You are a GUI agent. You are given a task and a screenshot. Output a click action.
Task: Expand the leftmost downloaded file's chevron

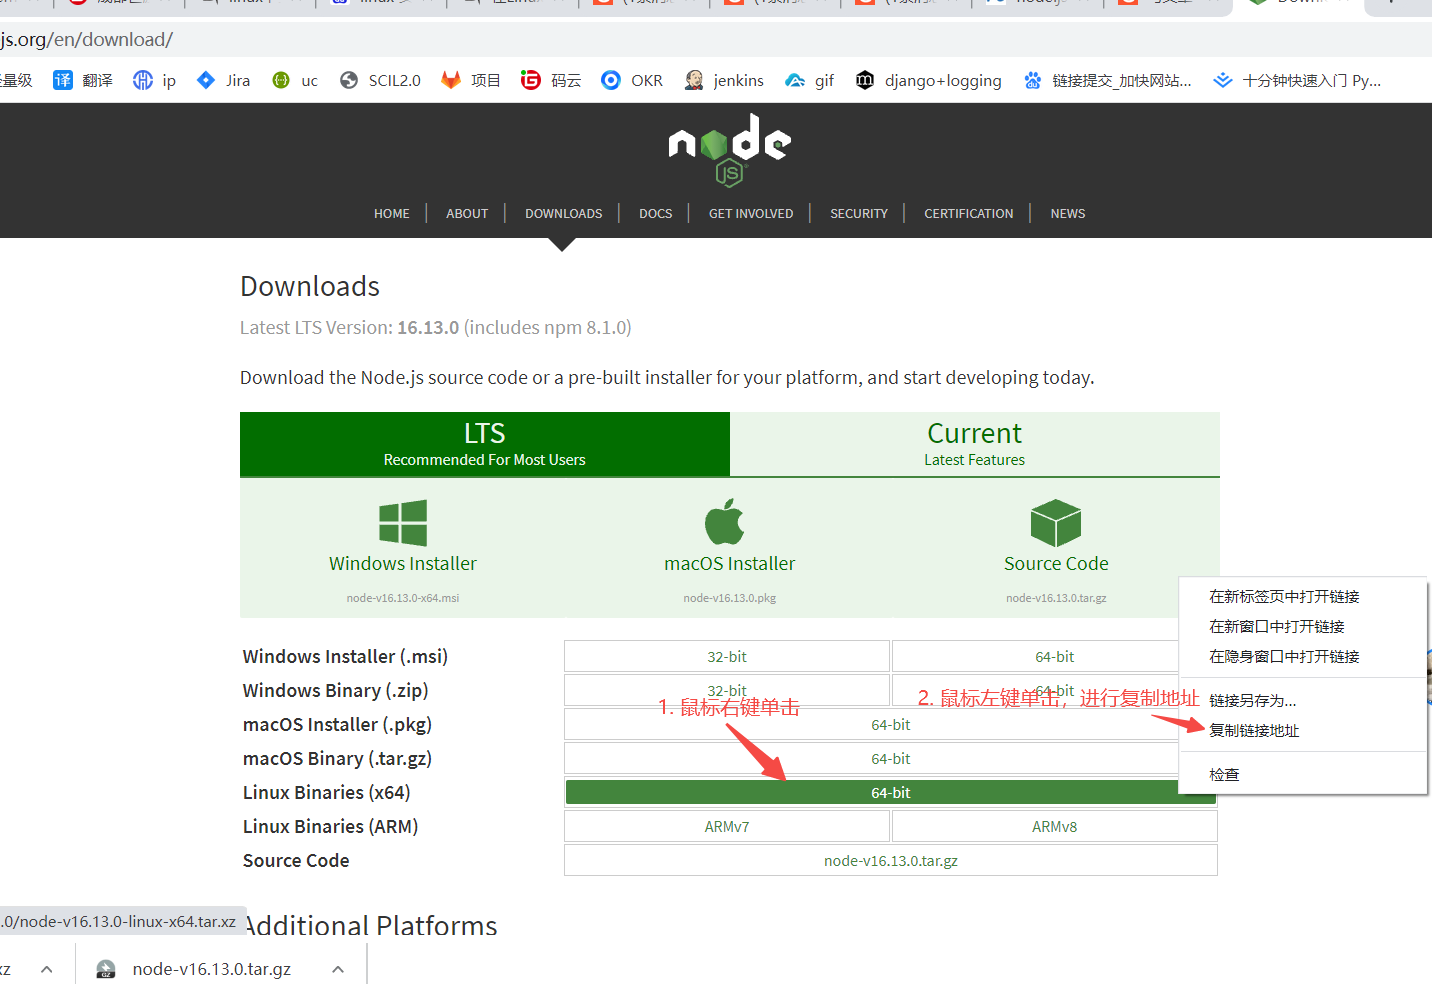click(x=45, y=968)
